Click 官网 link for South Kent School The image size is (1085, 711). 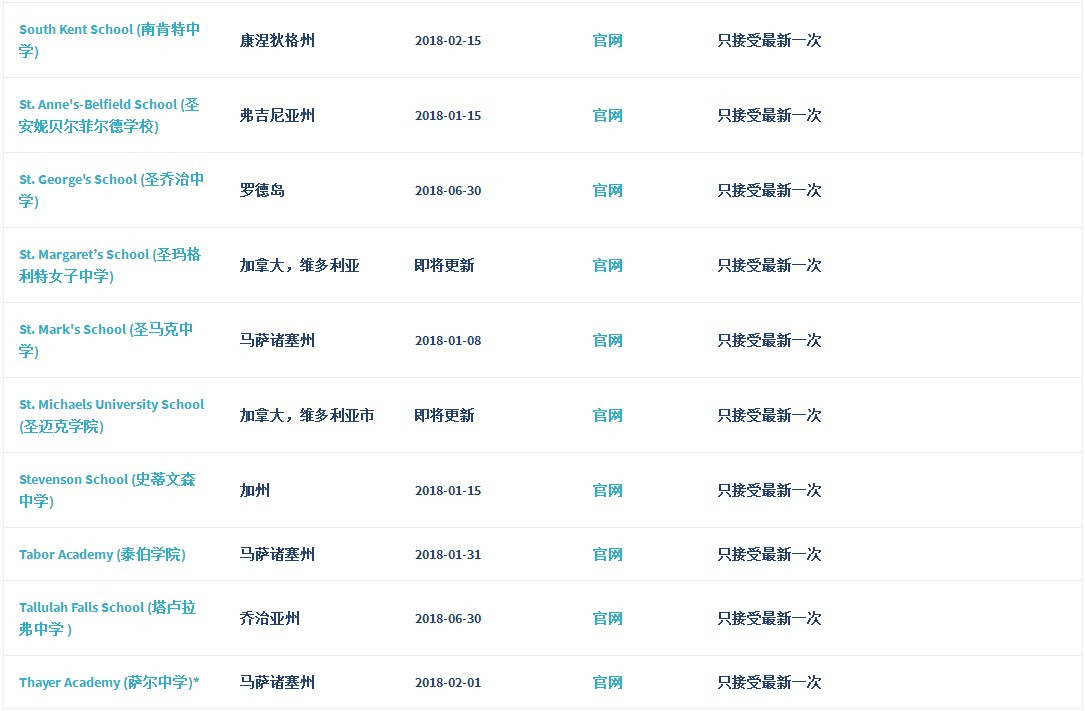(x=608, y=41)
